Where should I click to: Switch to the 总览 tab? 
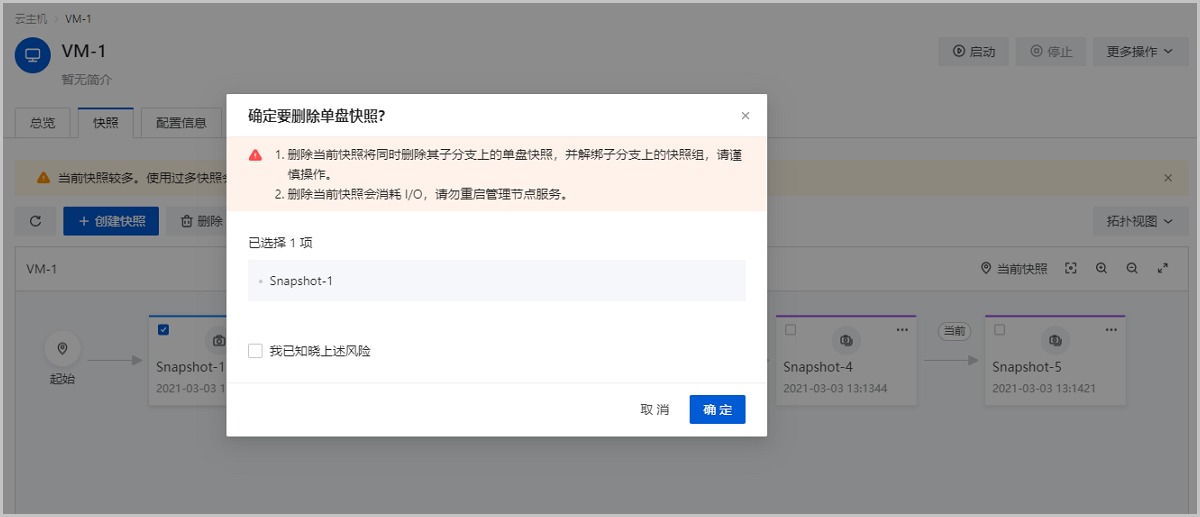[43, 123]
